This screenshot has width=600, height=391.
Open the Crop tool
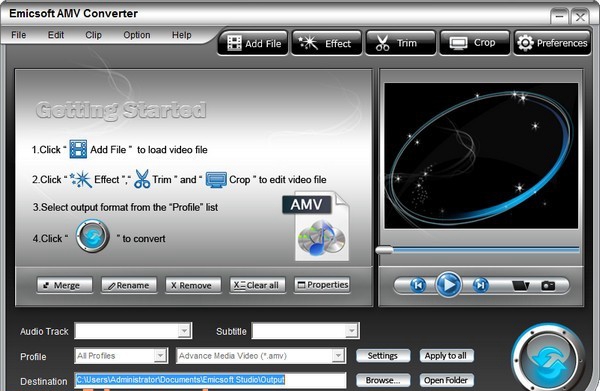tap(474, 43)
